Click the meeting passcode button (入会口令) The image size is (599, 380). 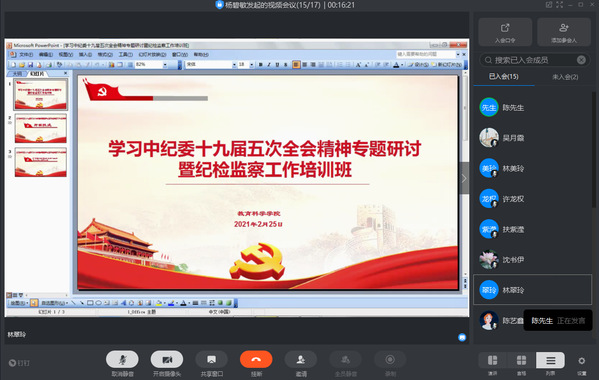pos(505,32)
